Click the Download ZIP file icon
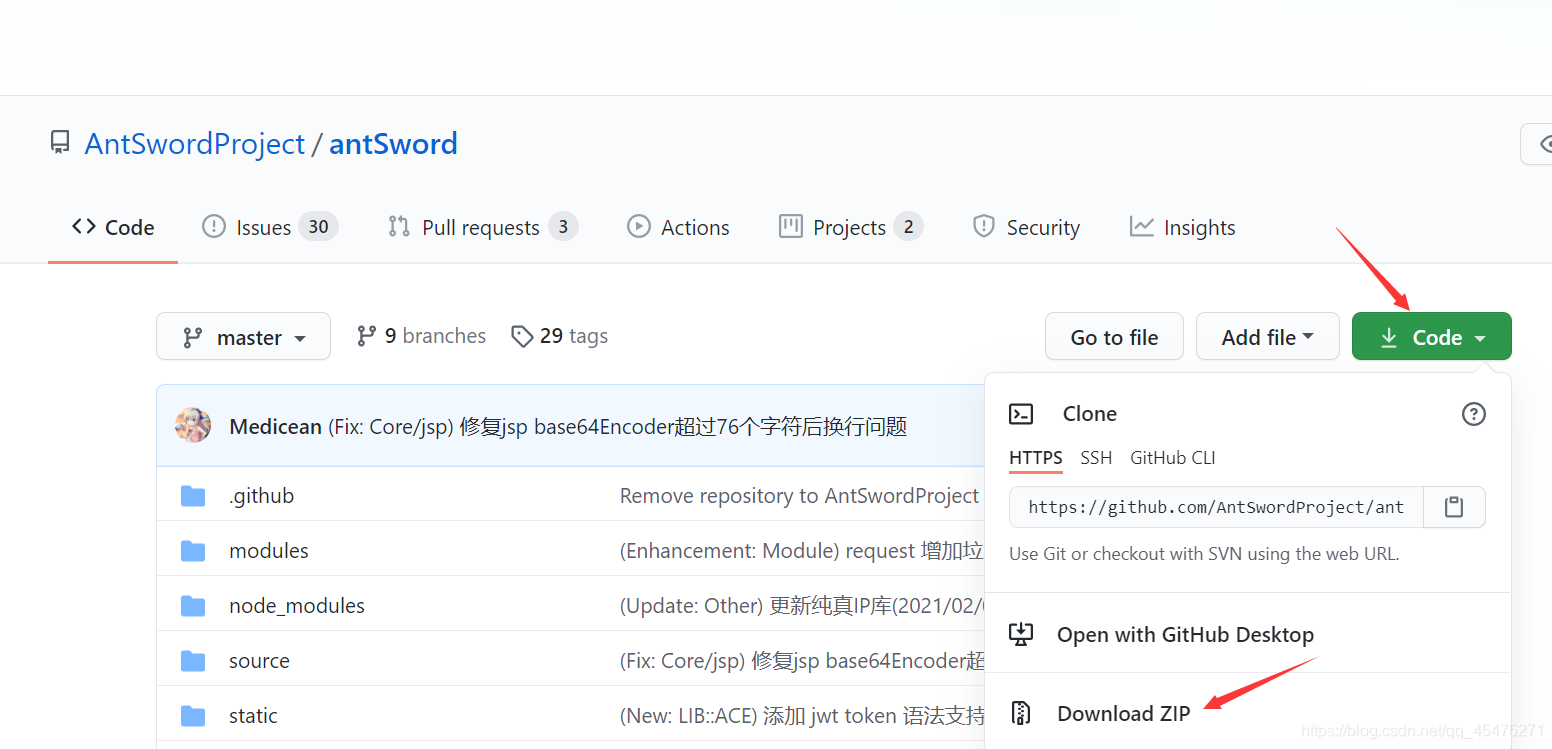The height and width of the screenshot is (749, 1552). [1021, 713]
